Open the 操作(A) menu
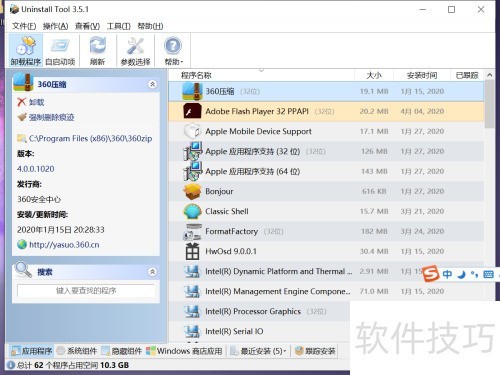This screenshot has width=500, height=375. [55, 26]
